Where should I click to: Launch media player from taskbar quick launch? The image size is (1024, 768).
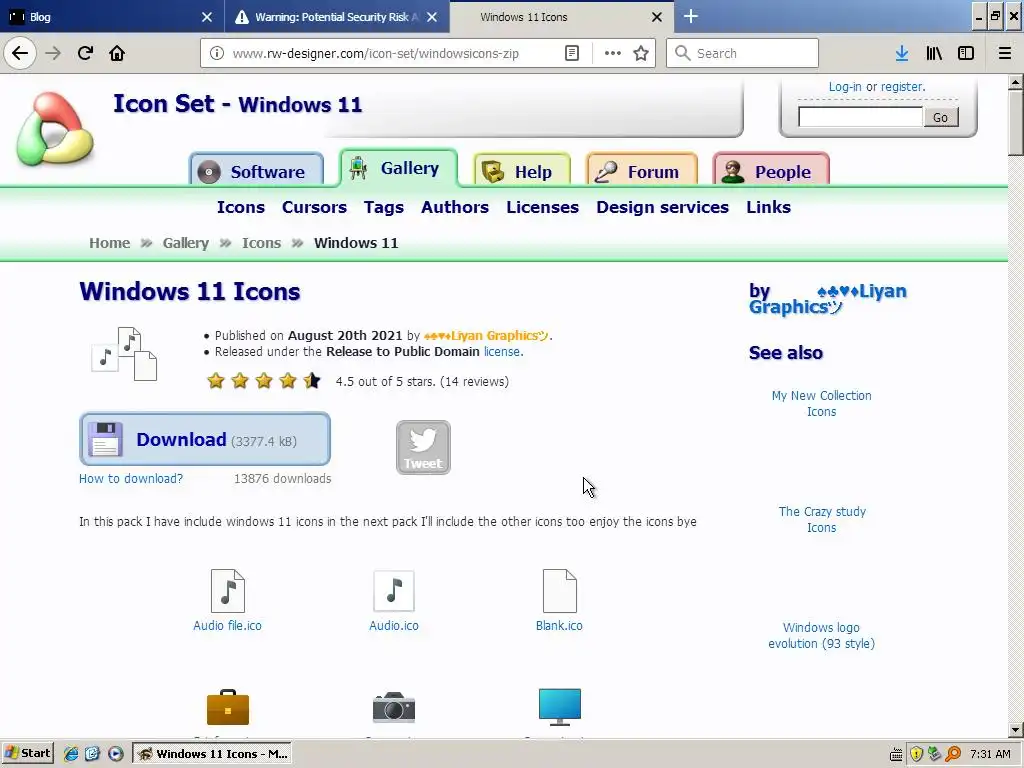point(116,754)
